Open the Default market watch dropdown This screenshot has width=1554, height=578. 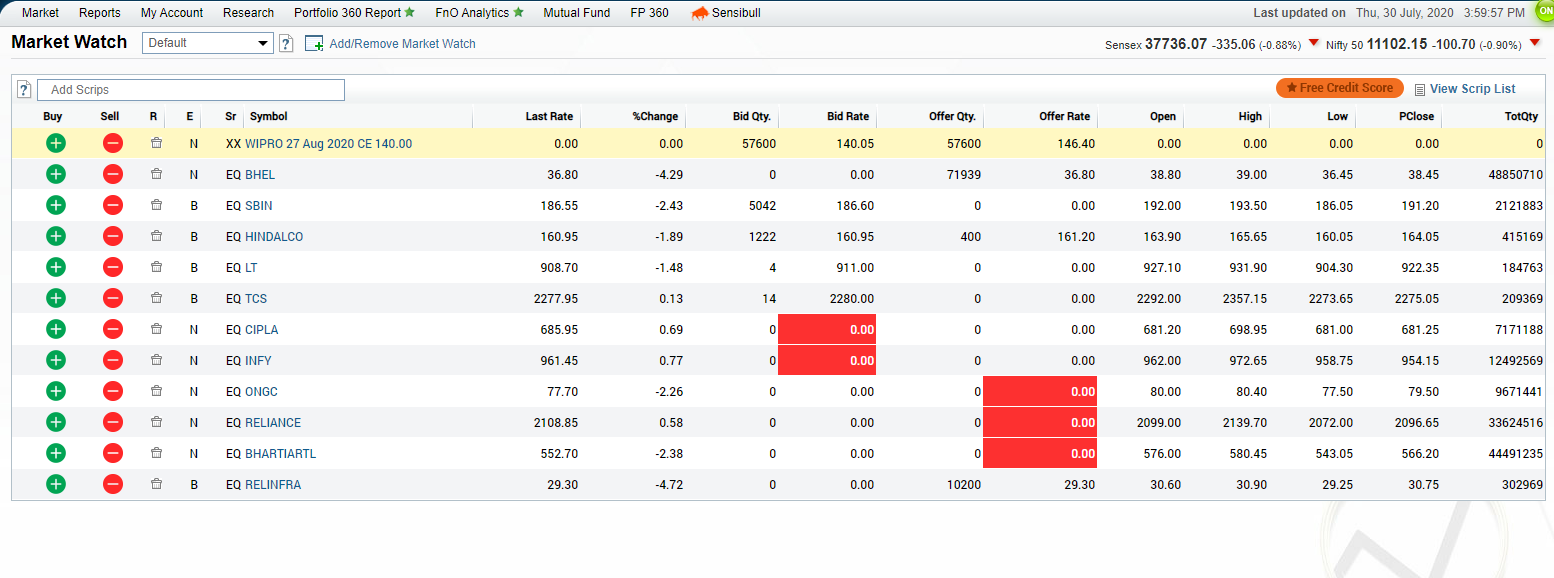click(x=208, y=43)
